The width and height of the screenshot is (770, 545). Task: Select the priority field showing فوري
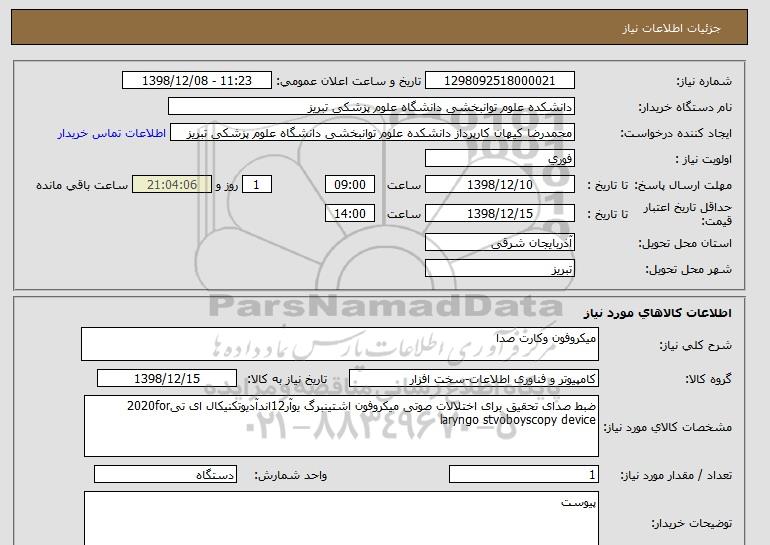499,159
